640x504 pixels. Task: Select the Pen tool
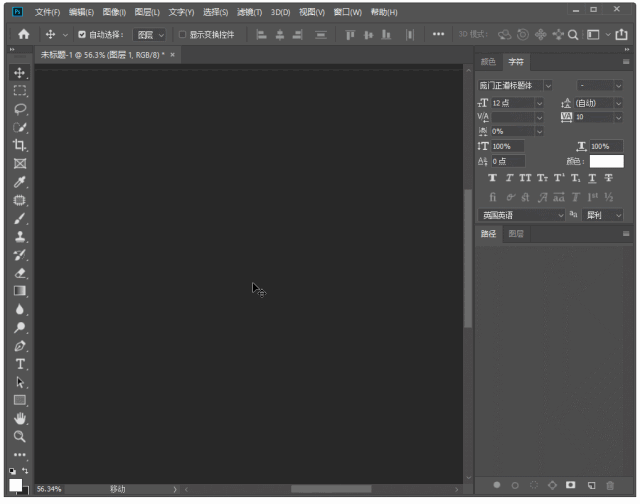coord(19,346)
